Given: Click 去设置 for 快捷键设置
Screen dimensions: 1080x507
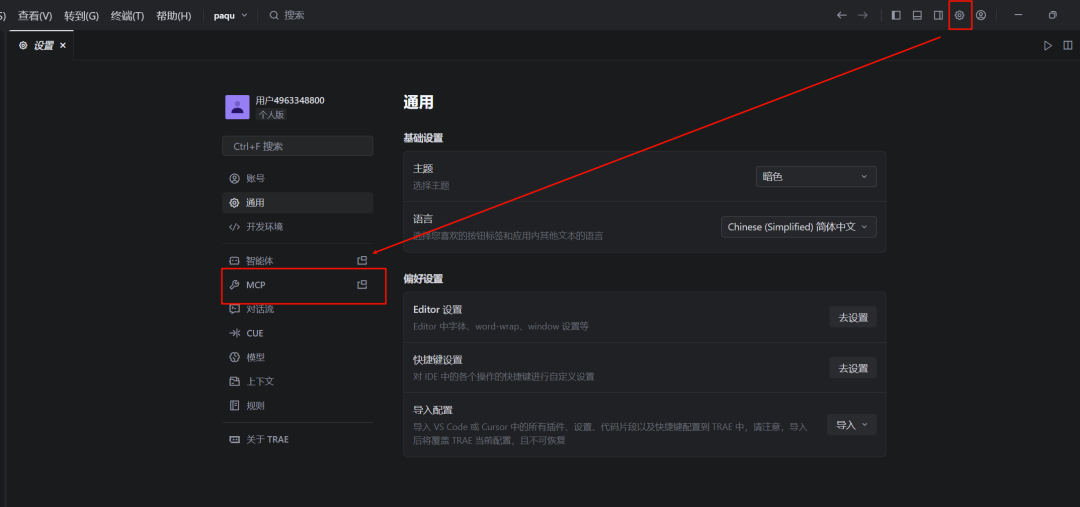Looking at the screenshot, I should pyautogui.click(x=853, y=368).
